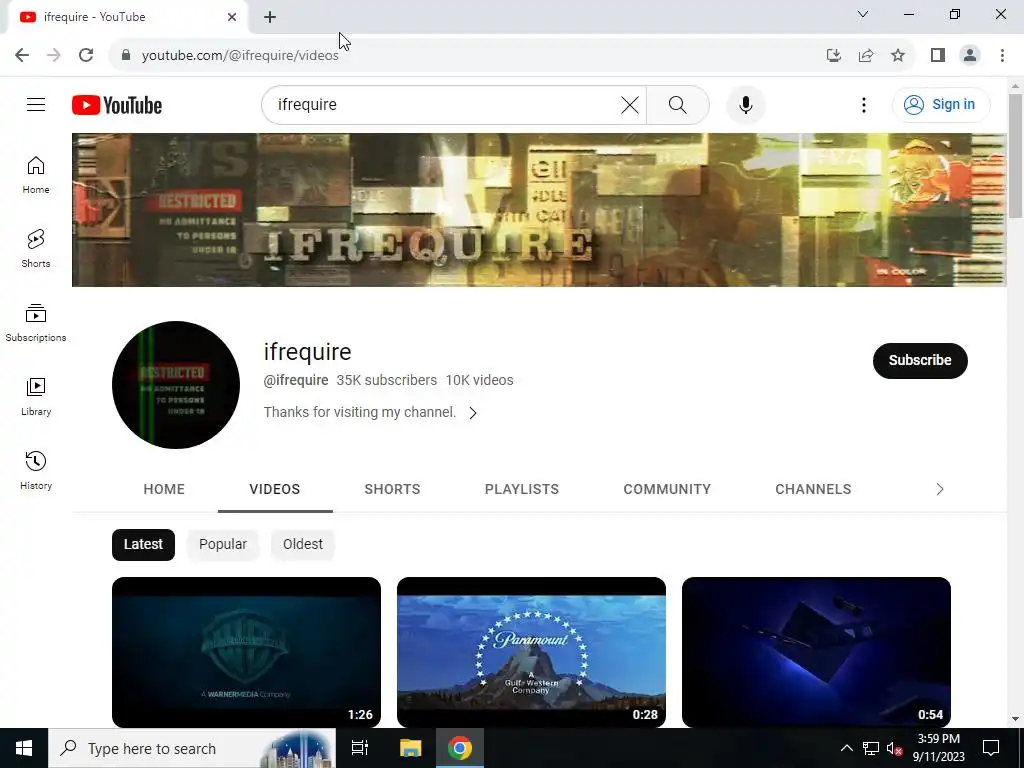Reload the page in Chrome
Viewport: 1024px width, 768px height.
coord(86,55)
